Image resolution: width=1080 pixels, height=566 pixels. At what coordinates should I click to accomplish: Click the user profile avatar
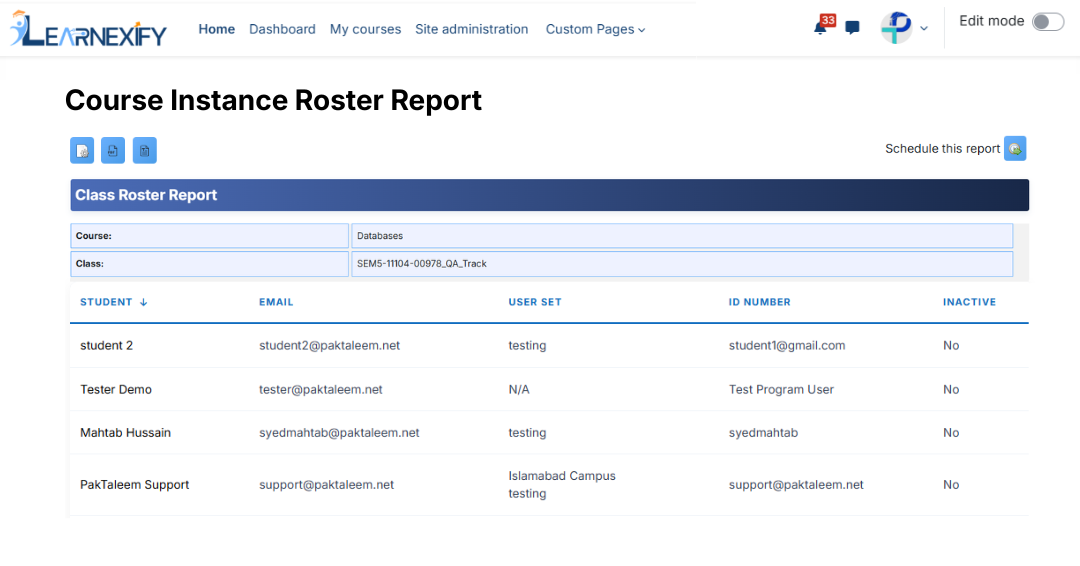pos(896,28)
